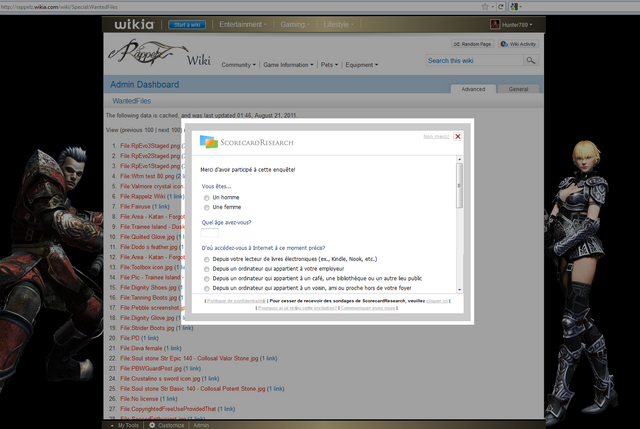Open File:Deva female link

[141, 348]
